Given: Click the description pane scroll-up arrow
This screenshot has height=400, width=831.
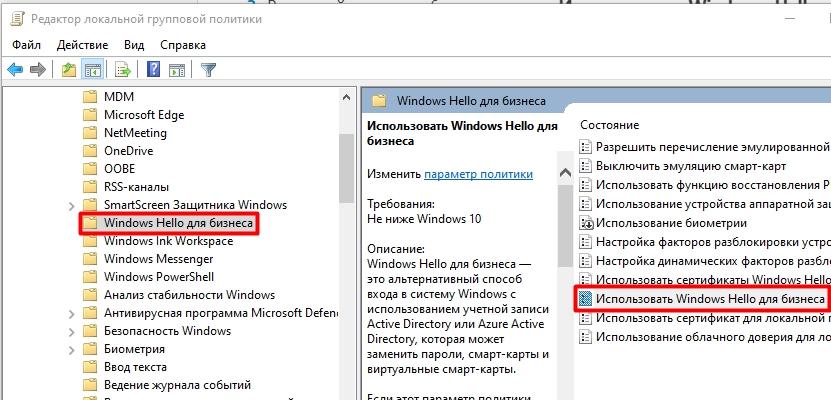Looking at the screenshot, I should coord(565,173).
